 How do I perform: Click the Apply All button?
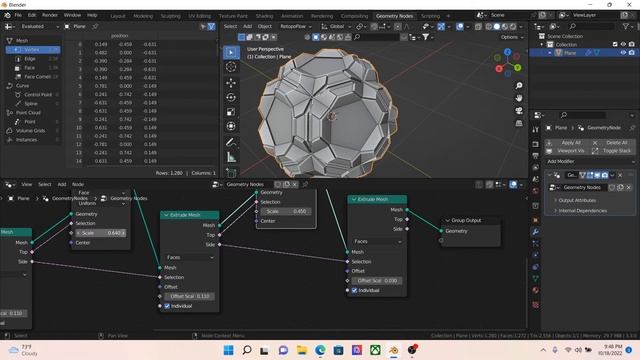567,143
